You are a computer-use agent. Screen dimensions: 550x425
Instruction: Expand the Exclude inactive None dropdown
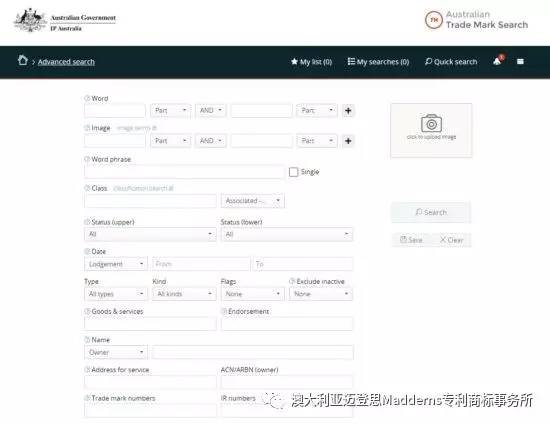pos(321,294)
